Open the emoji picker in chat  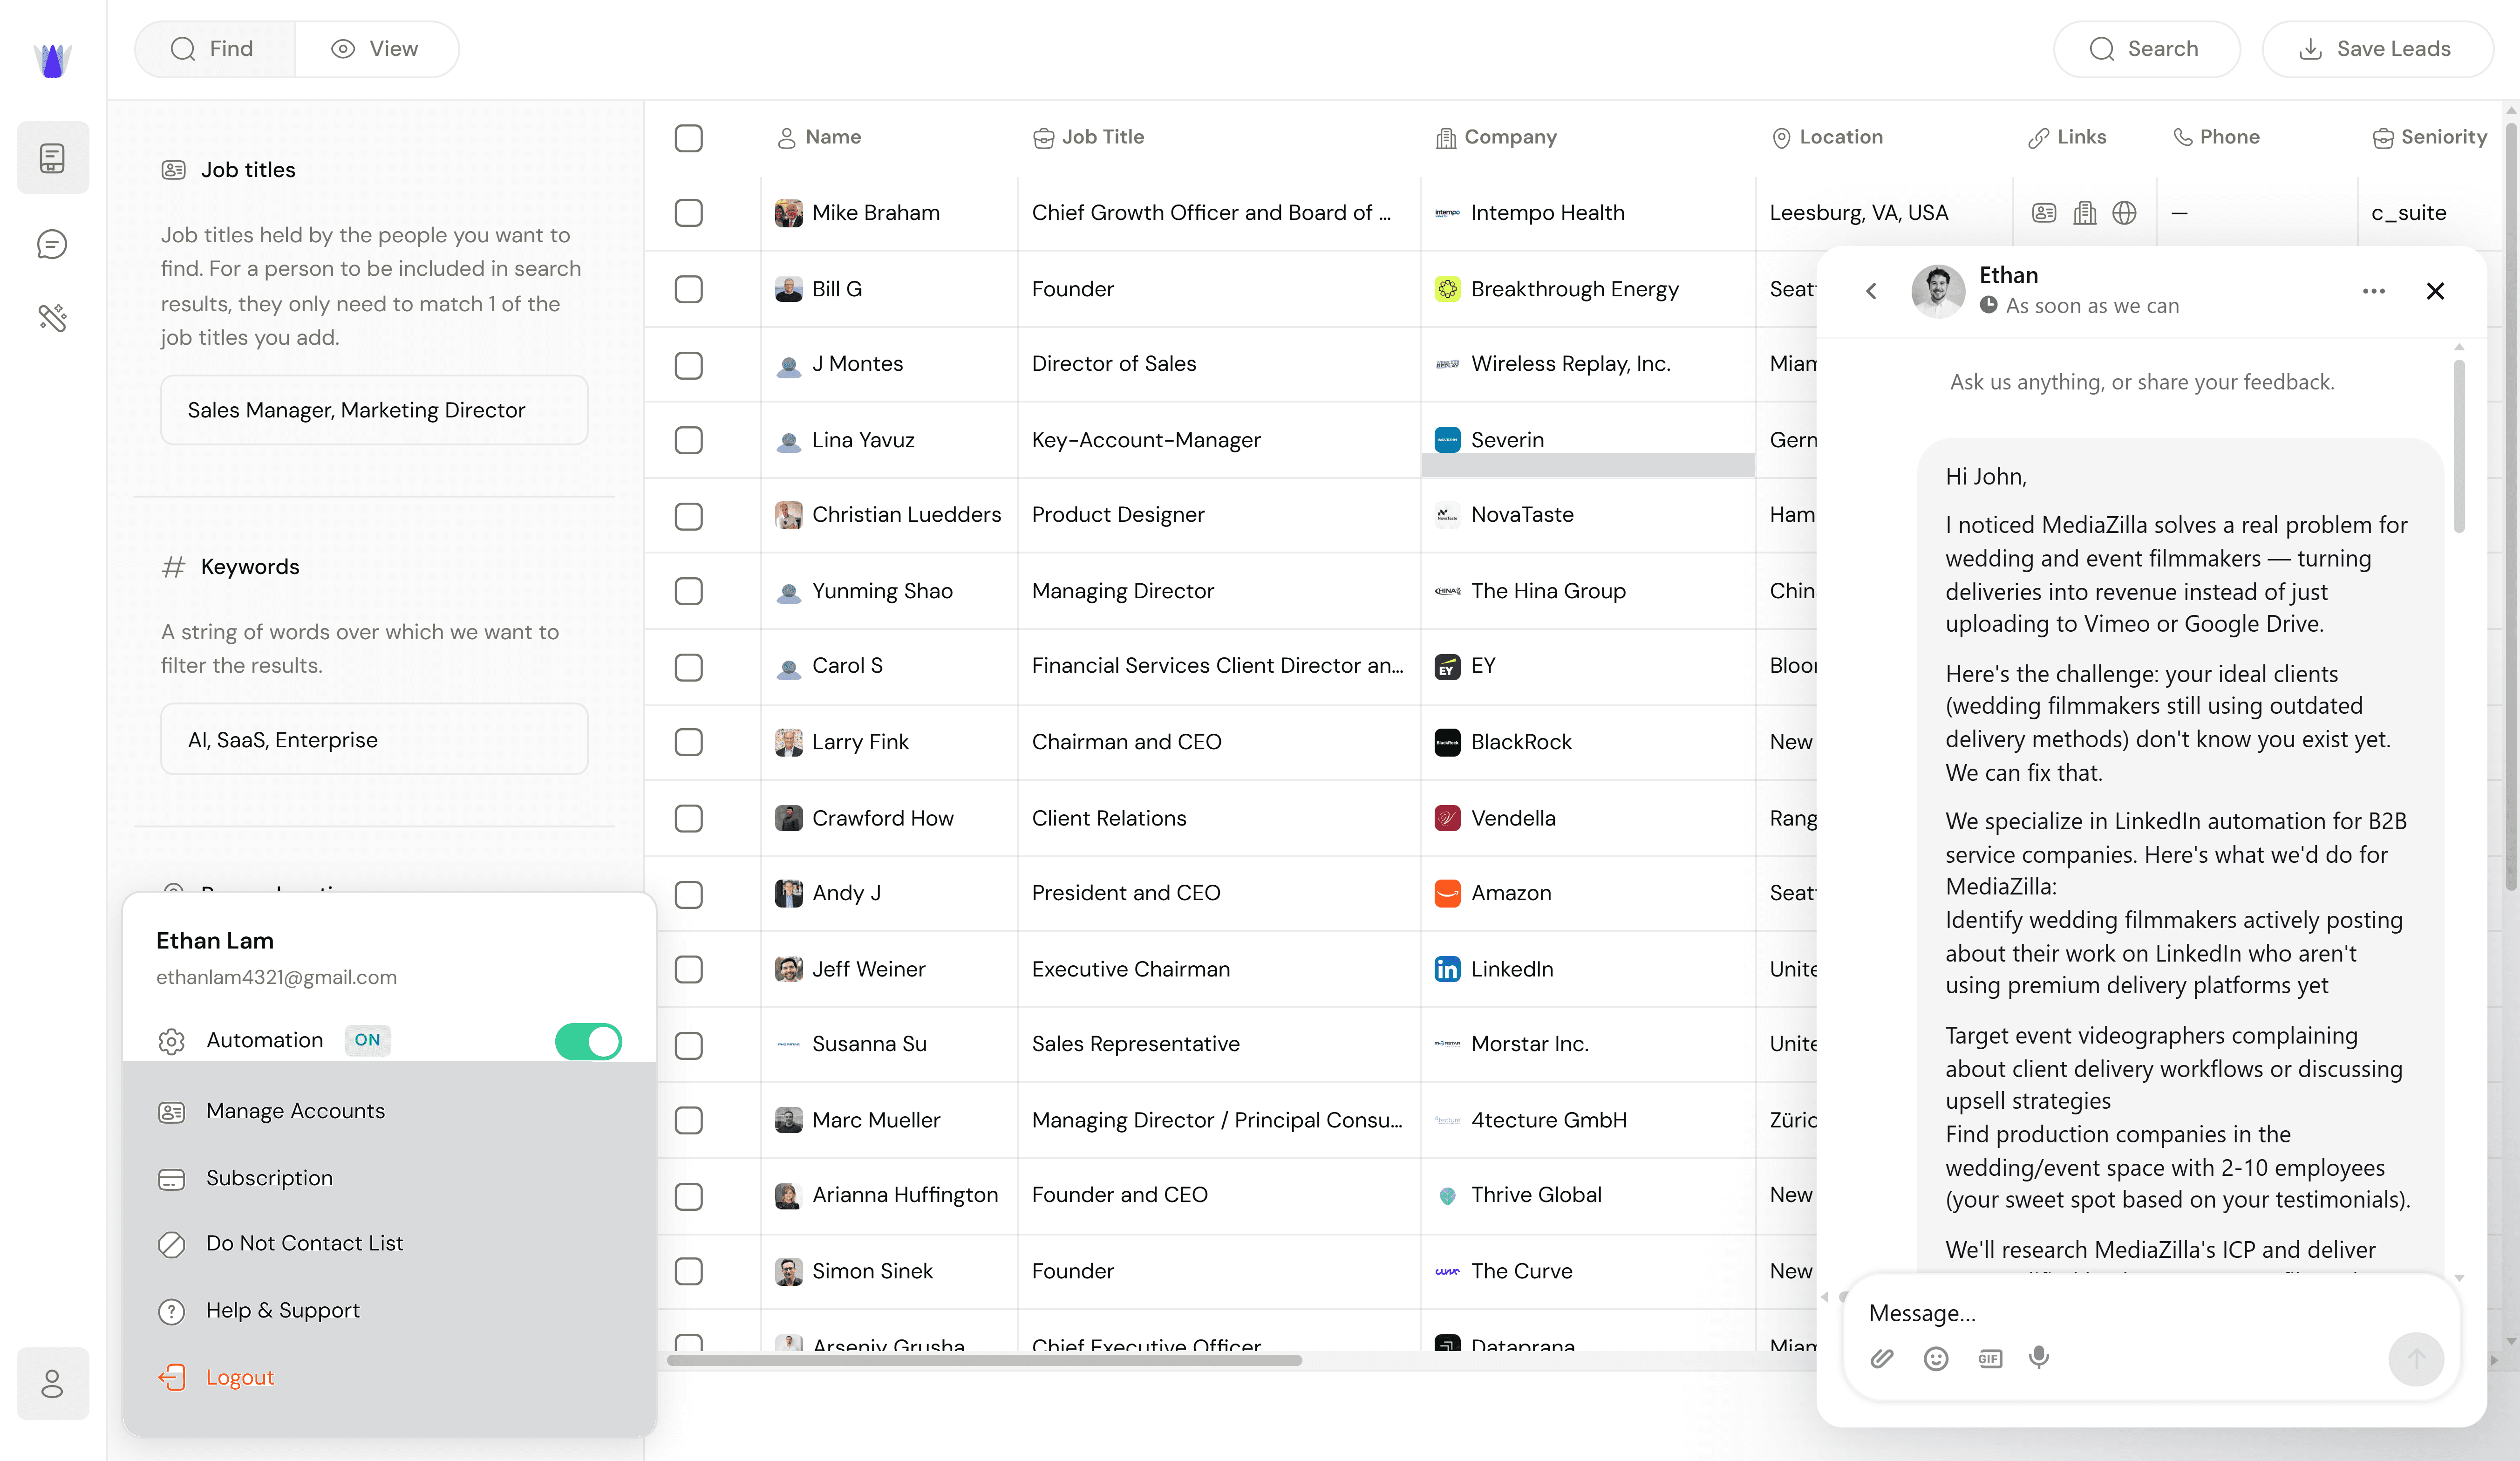pyautogui.click(x=1935, y=1358)
